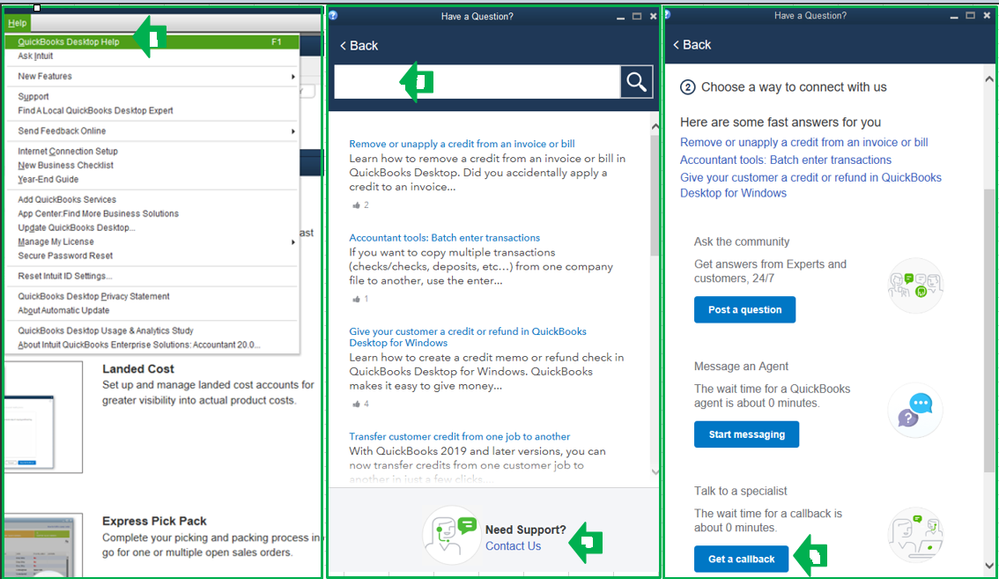Minimize the right Have a Question window
The image size is (999, 579).
point(954,17)
